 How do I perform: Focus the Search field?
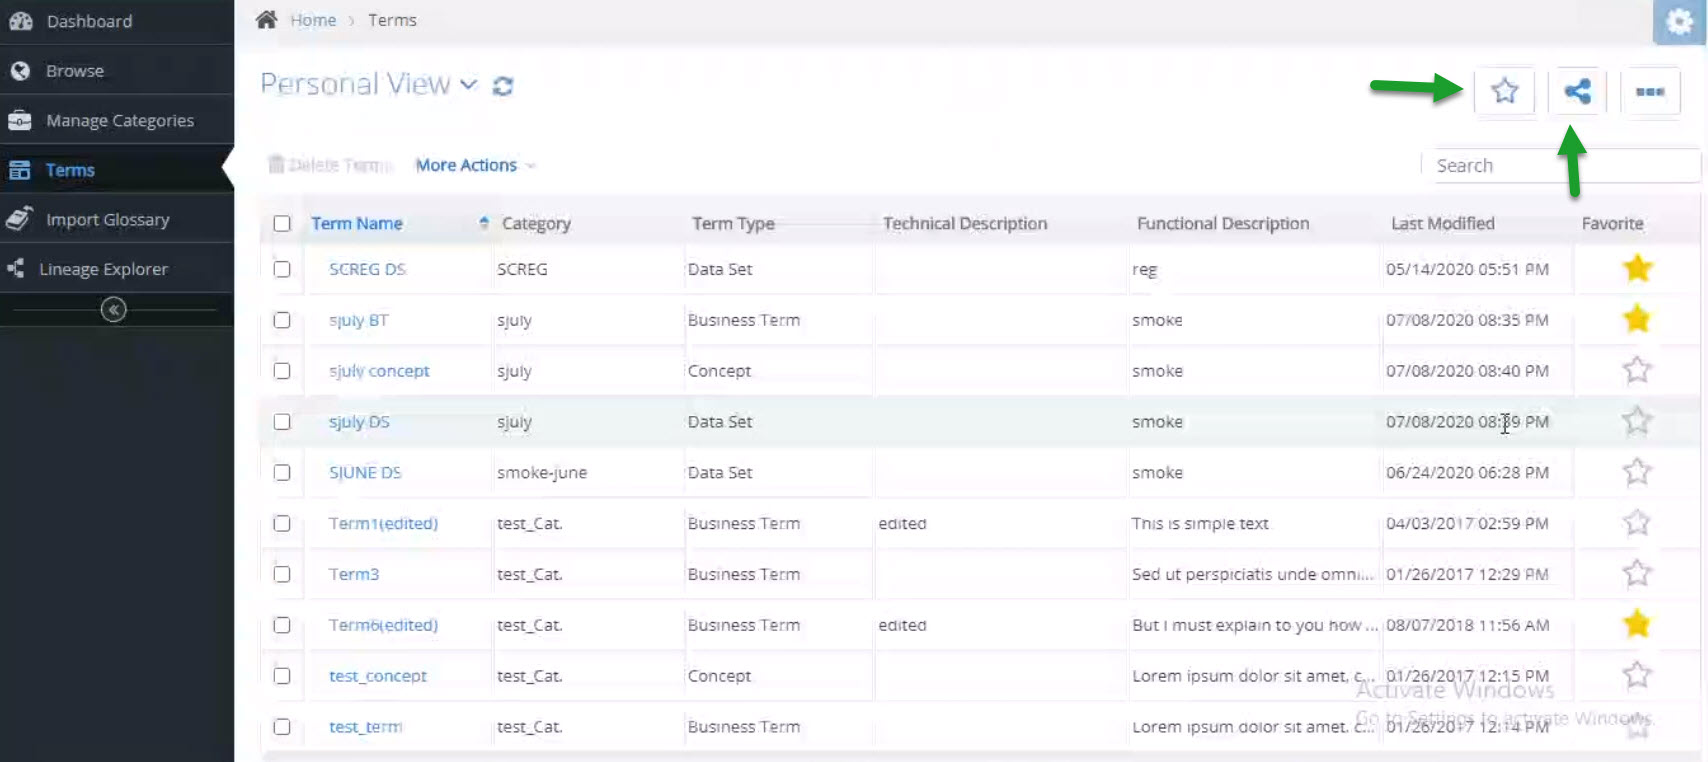pyautogui.click(x=1560, y=166)
